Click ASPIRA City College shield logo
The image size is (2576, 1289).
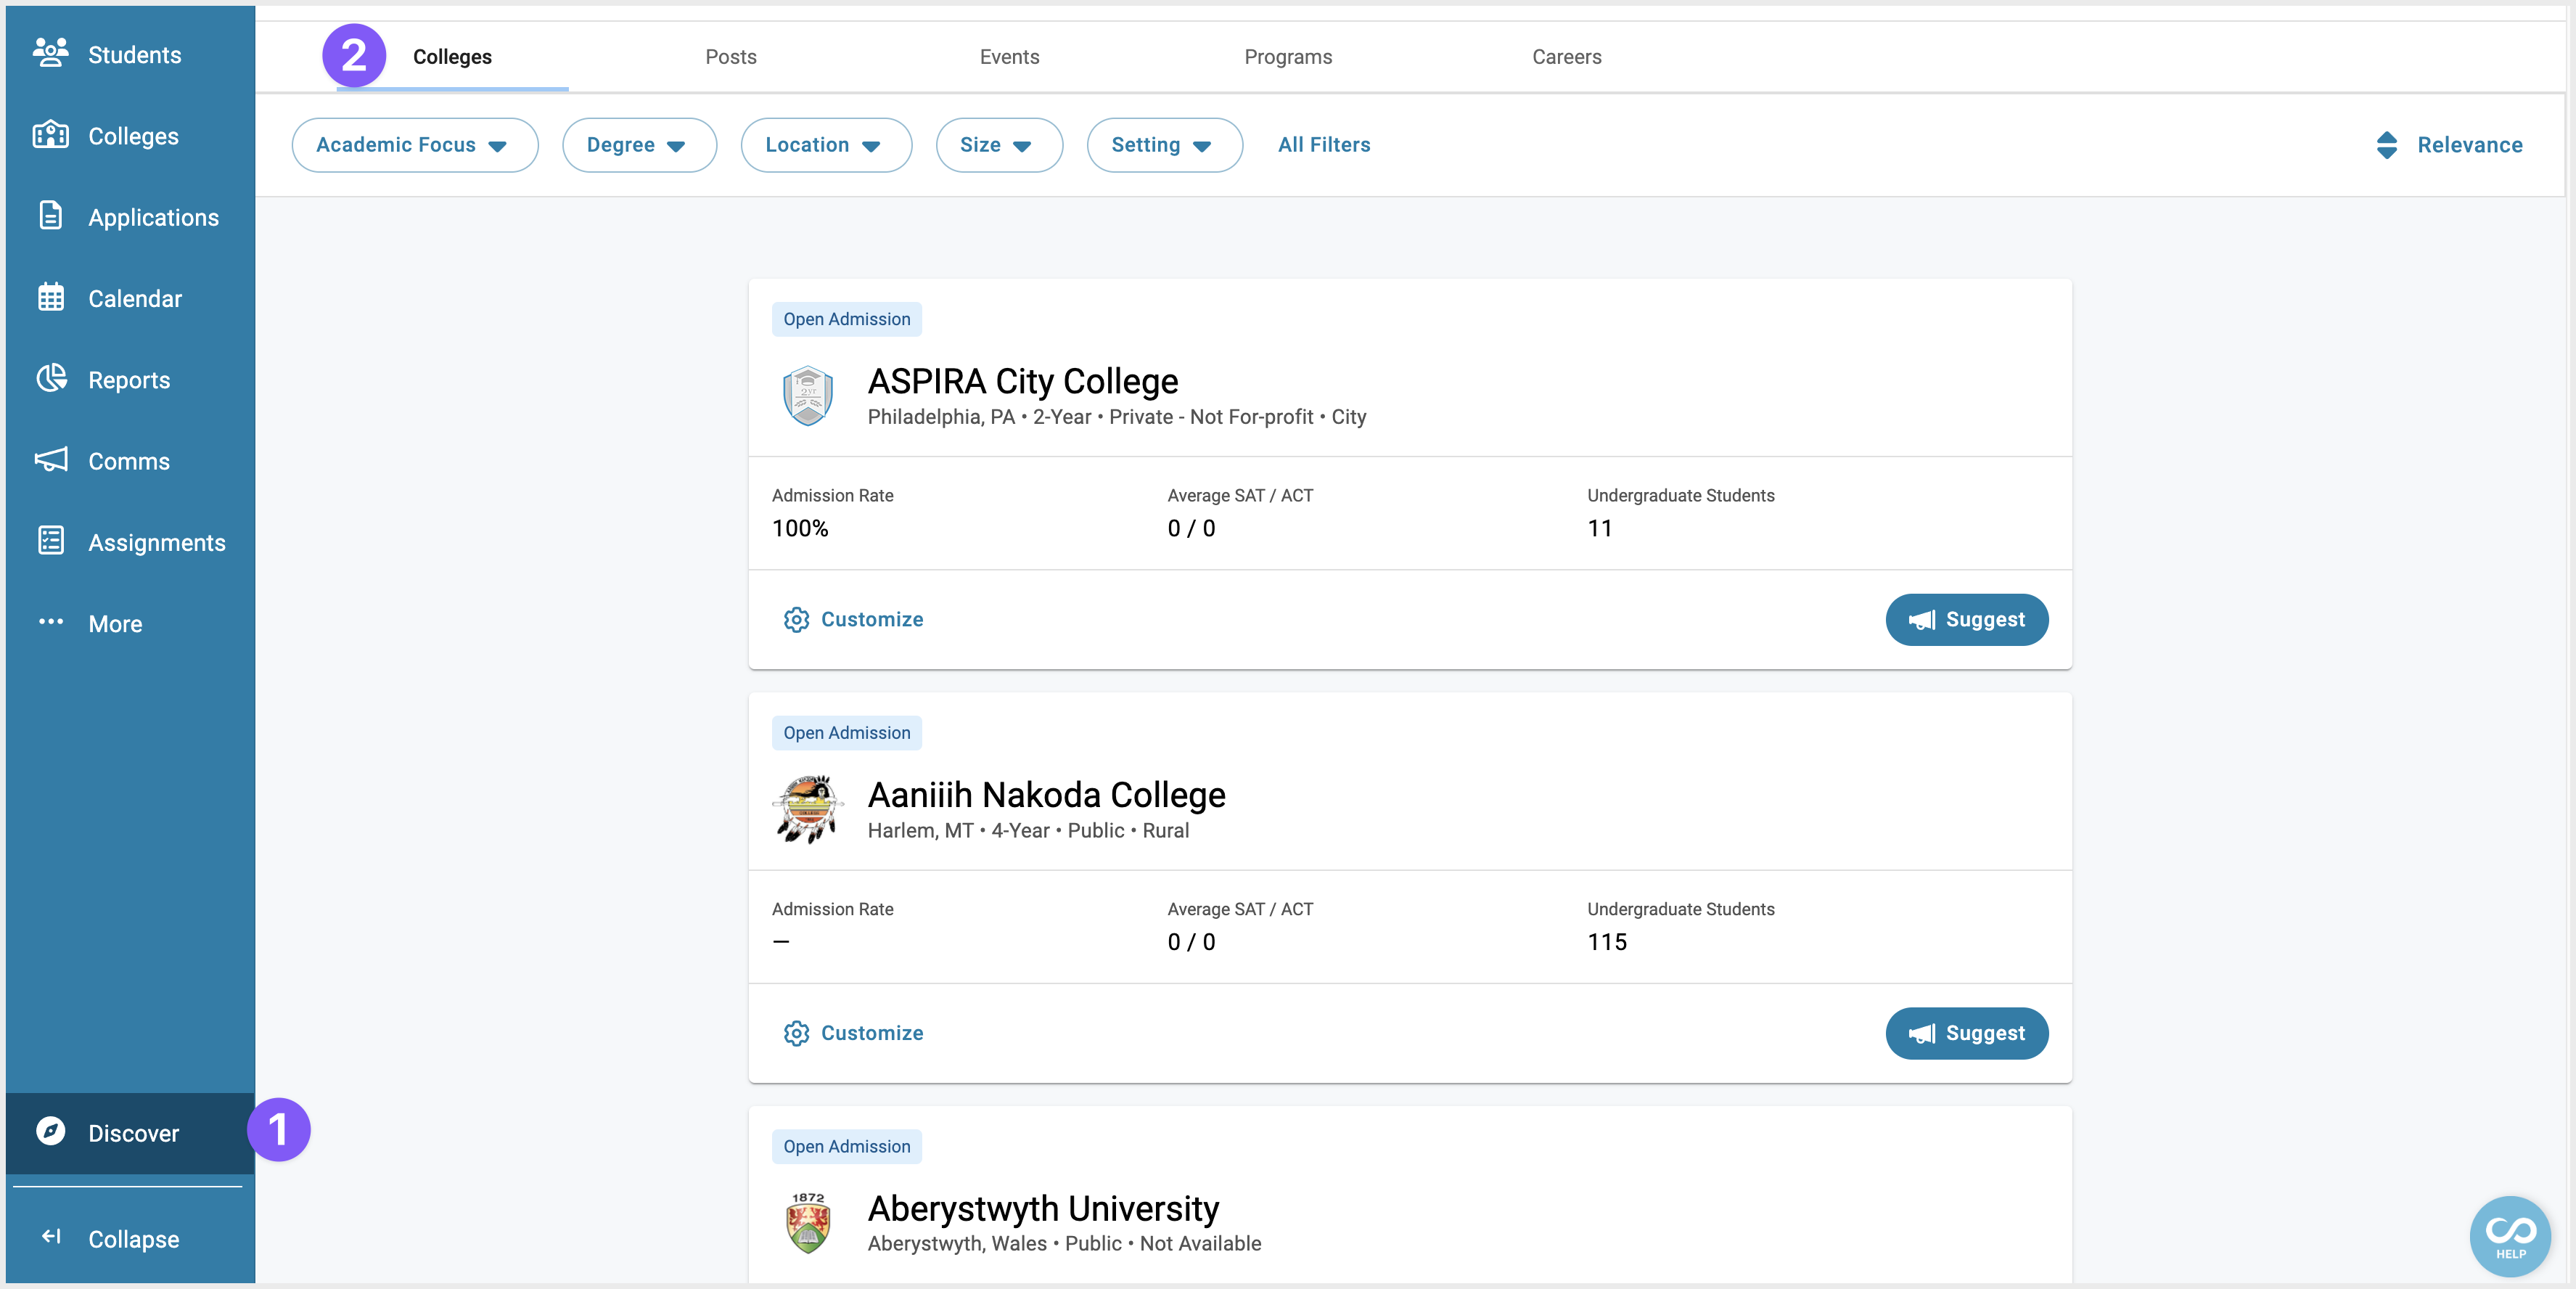pyautogui.click(x=808, y=395)
